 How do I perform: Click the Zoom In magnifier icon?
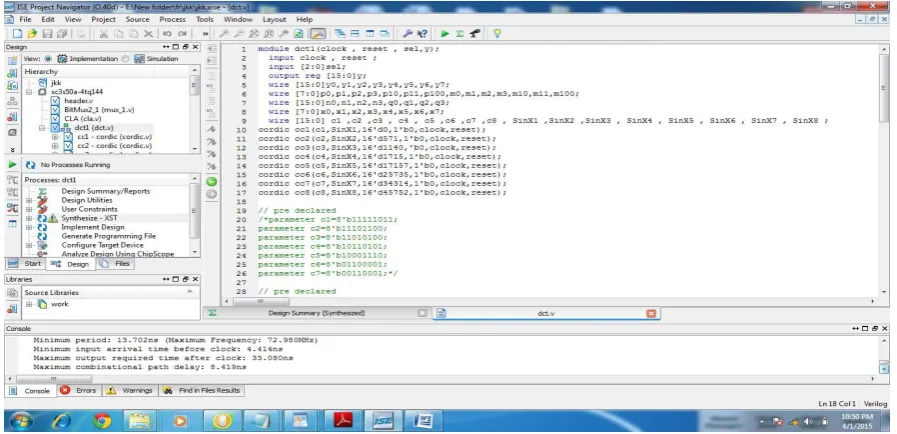pyautogui.click(x=224, y=34)
